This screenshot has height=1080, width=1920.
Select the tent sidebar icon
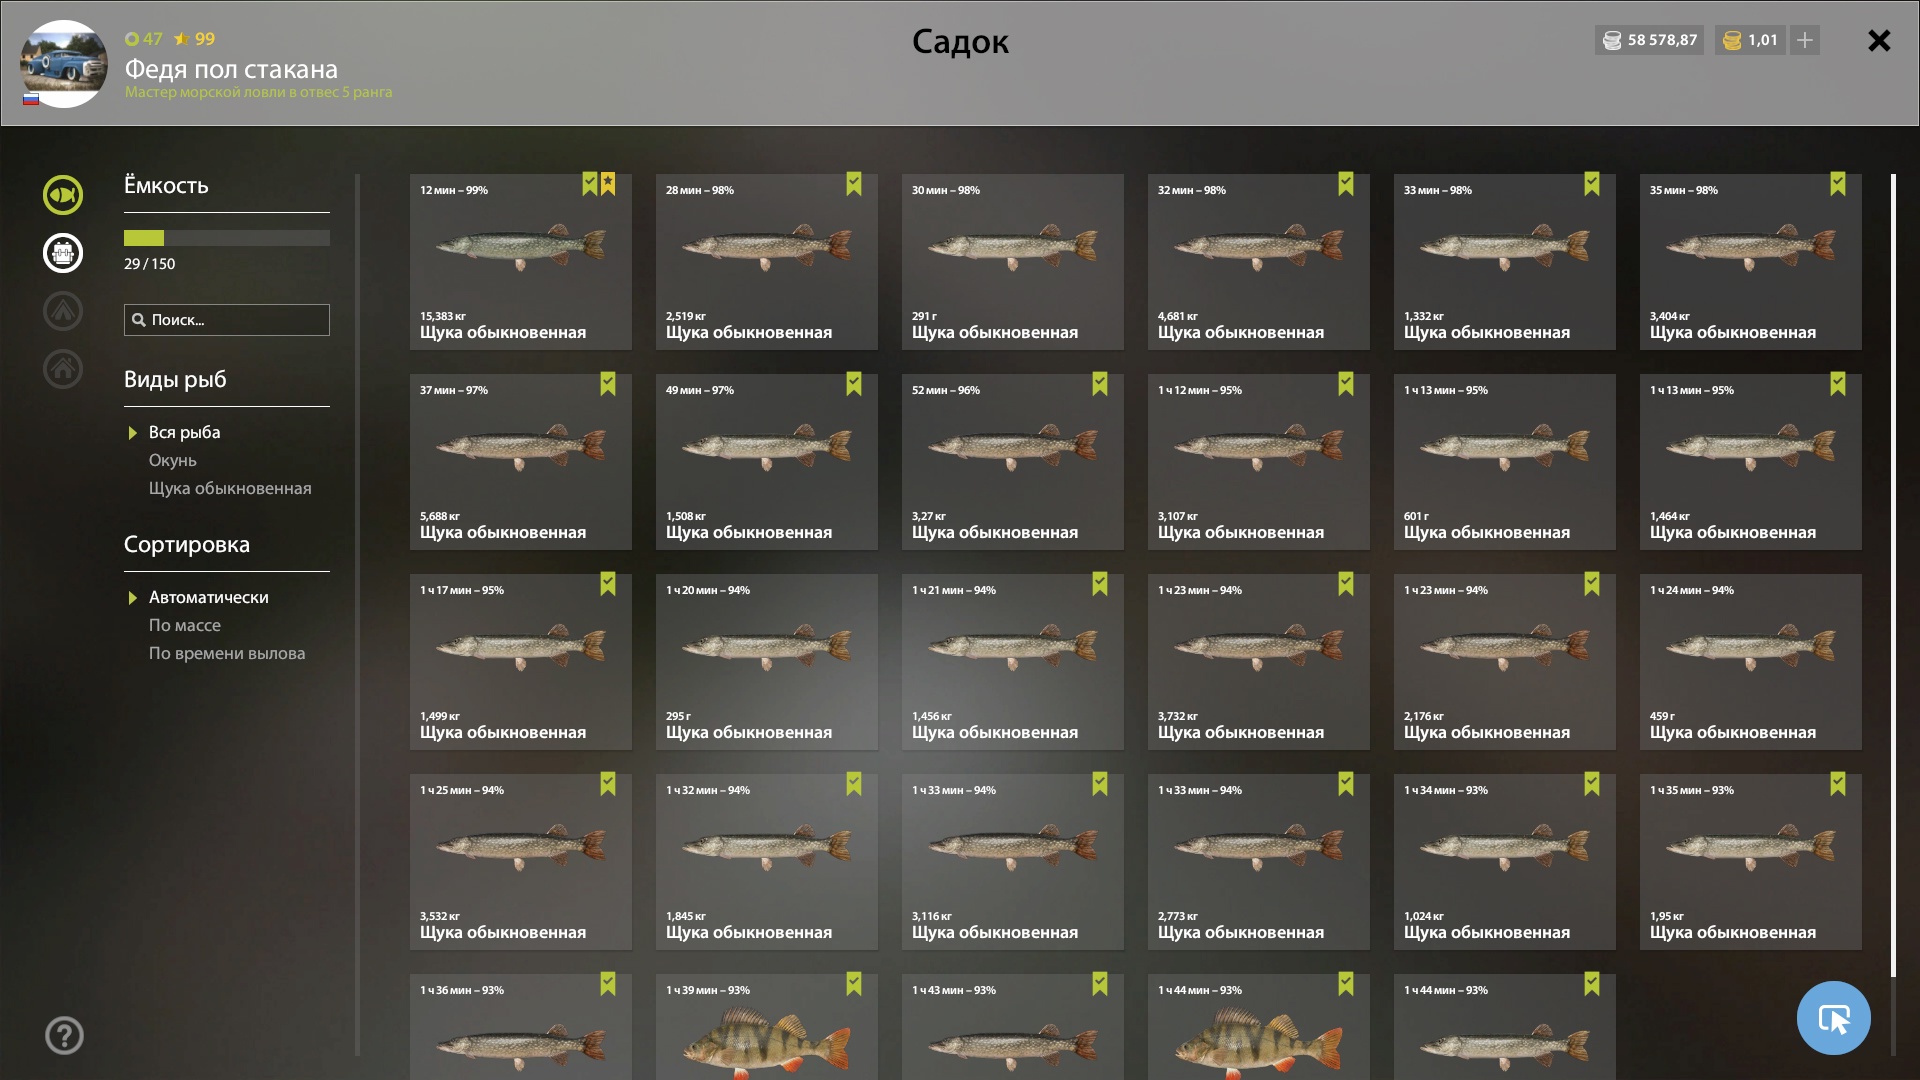pyautogui.click(x=63, y=311)
